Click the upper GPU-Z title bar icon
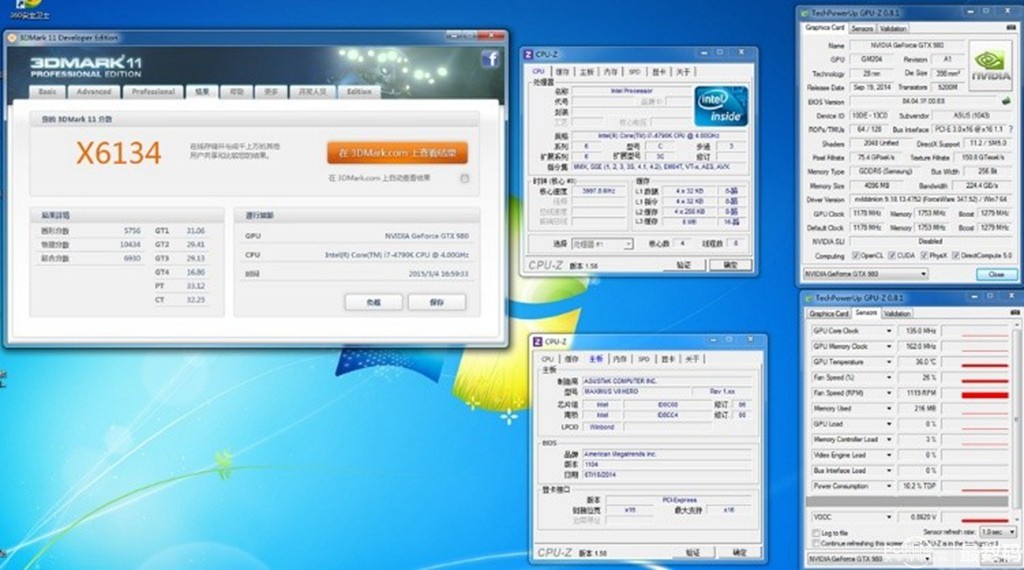 click(805, 12)
